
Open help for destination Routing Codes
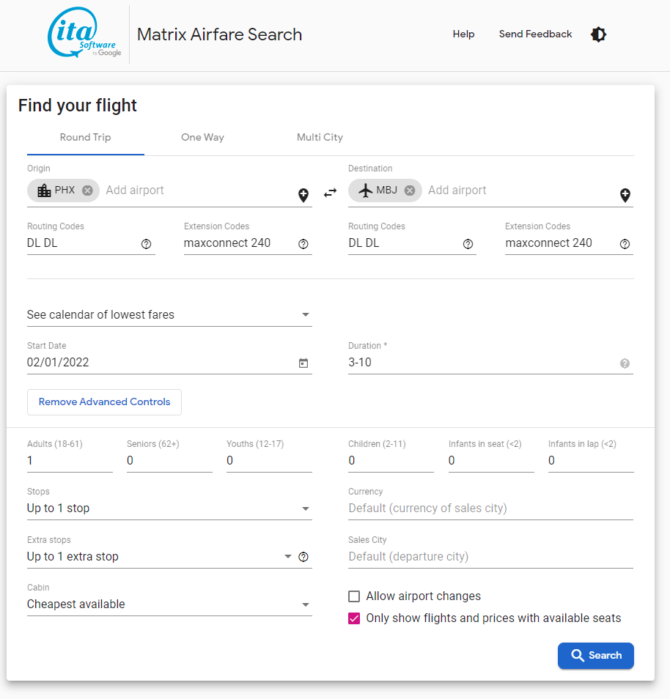coord(468,244)
